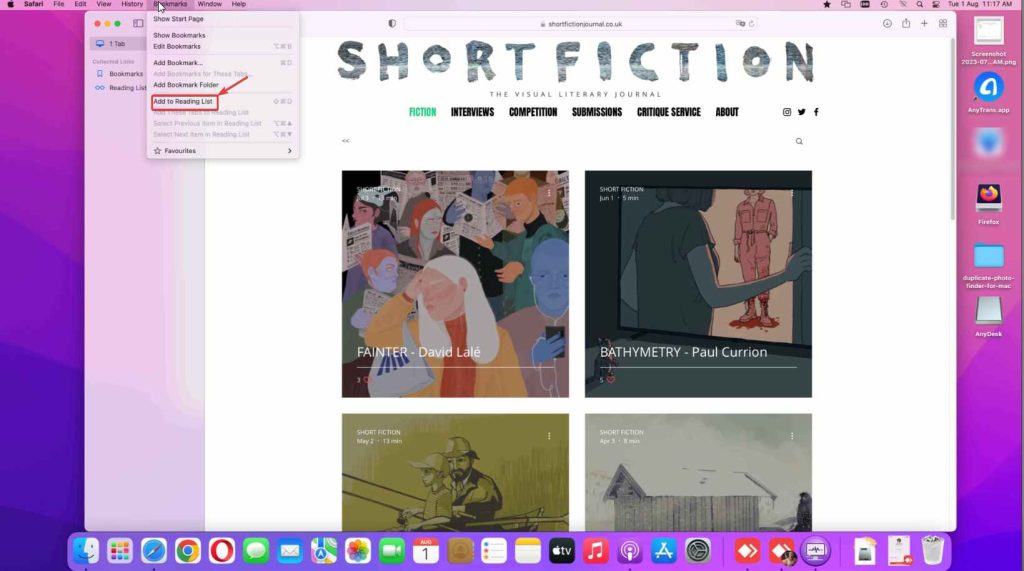Viewport: 1024px width, 571px height.
Task: Click the website search magnifier icon
Action: [799, 141]
